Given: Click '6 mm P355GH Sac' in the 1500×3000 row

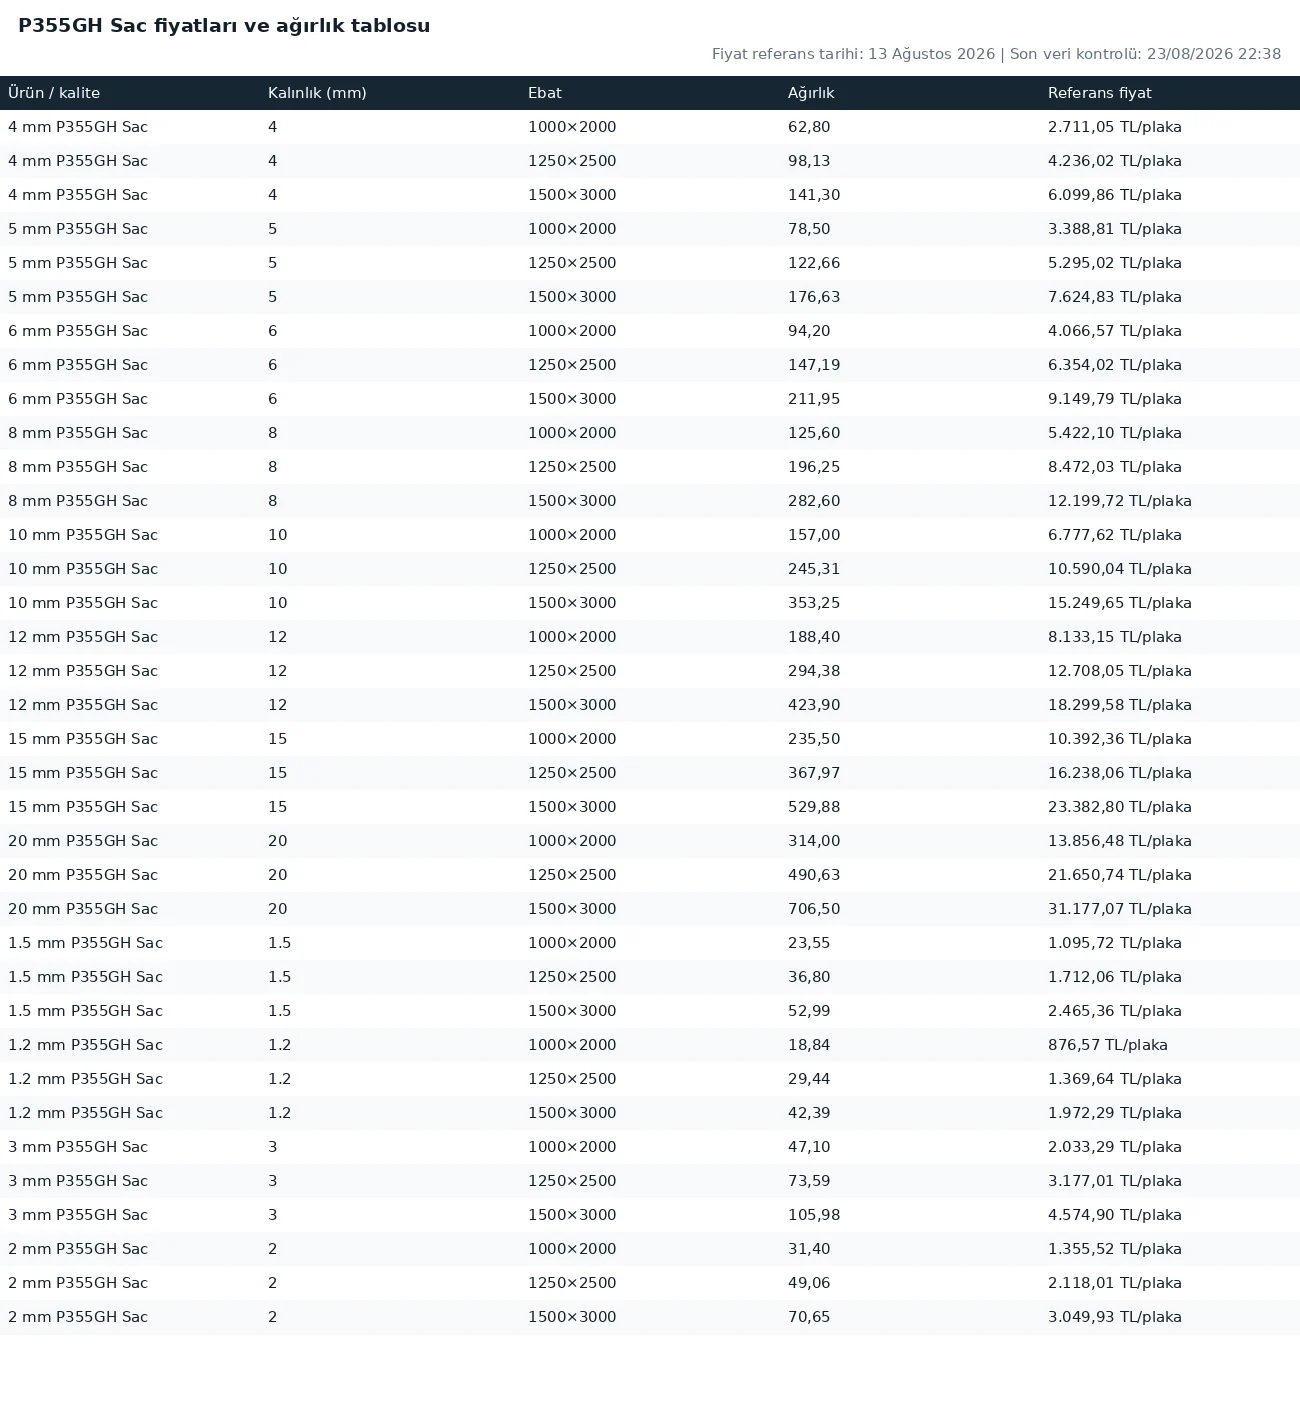Looking at the screenshot, I should pos(78,399).
